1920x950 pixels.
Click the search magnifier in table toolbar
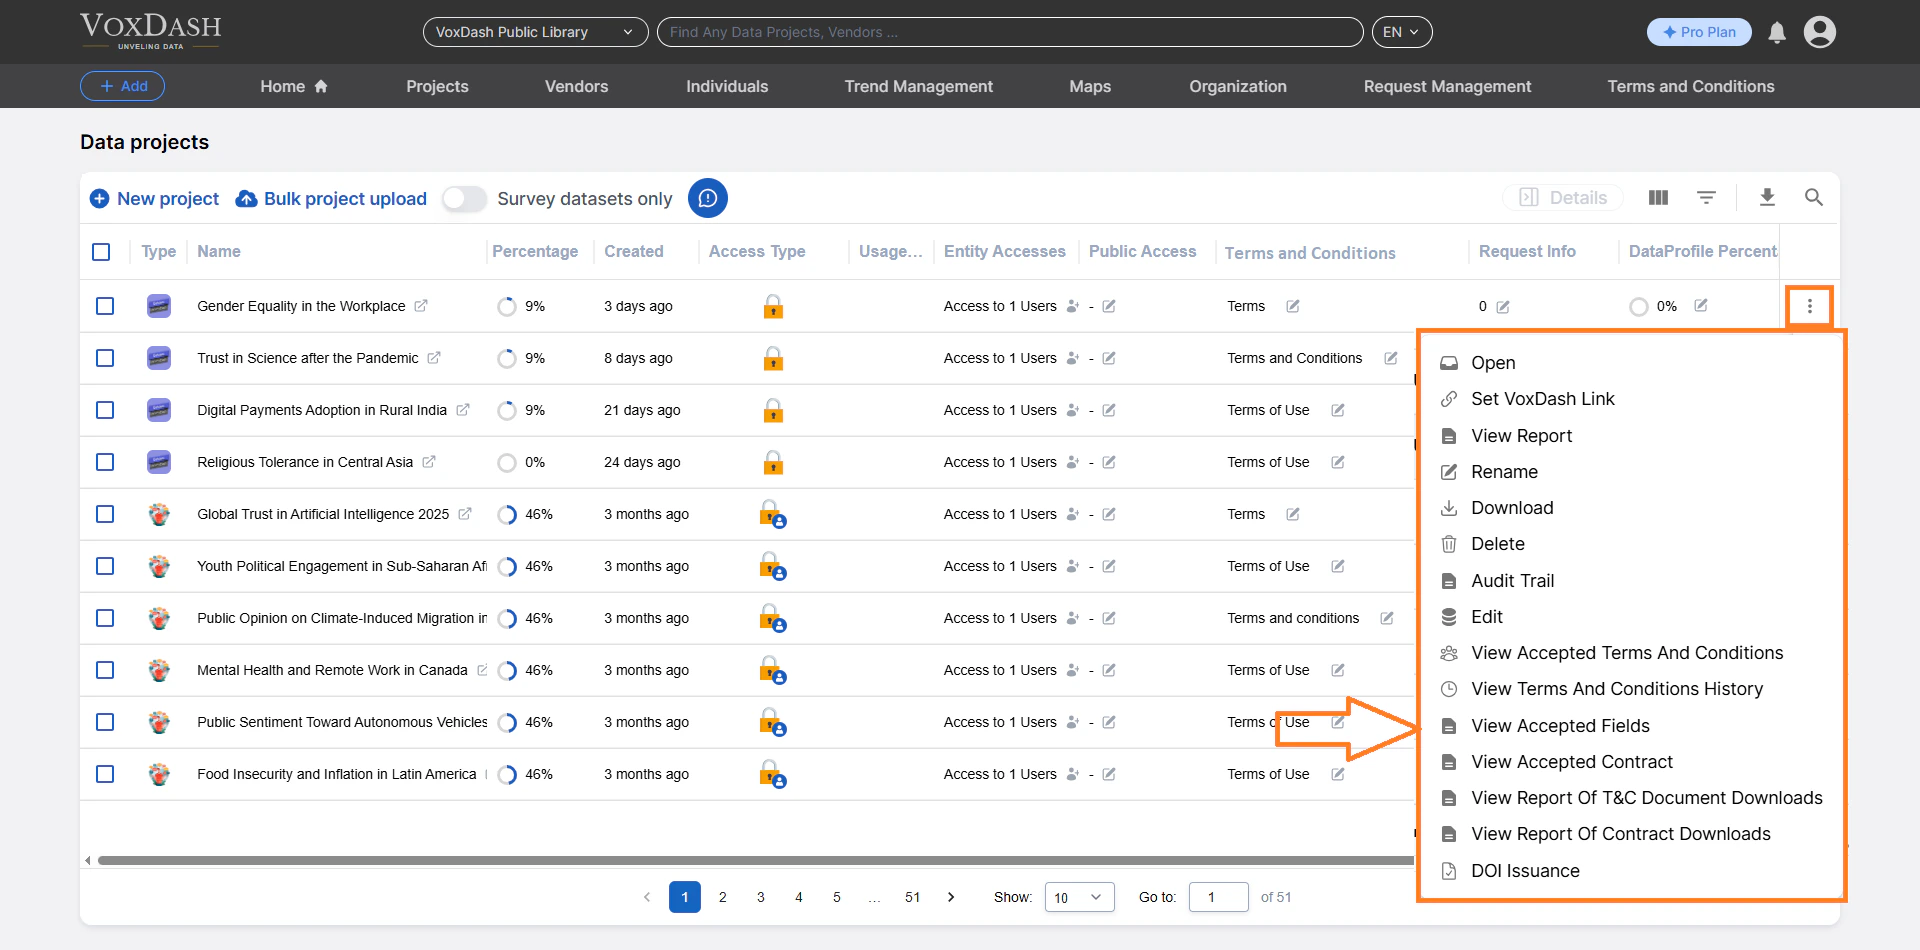point(1814,198)
